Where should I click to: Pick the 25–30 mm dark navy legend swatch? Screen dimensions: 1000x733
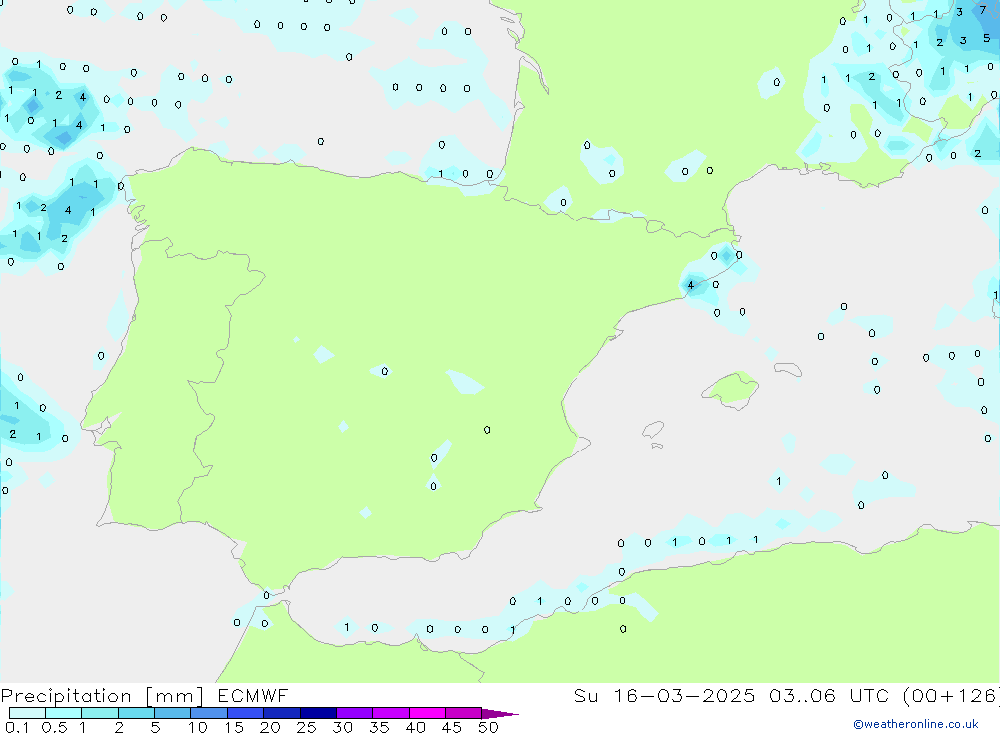point(318,713)
